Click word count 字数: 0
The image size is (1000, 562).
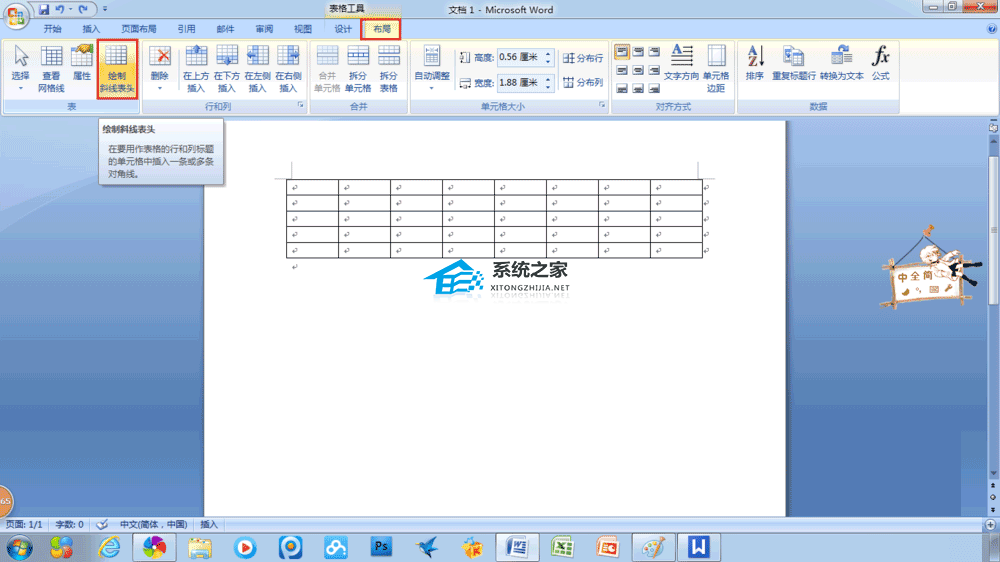[70, 524]
